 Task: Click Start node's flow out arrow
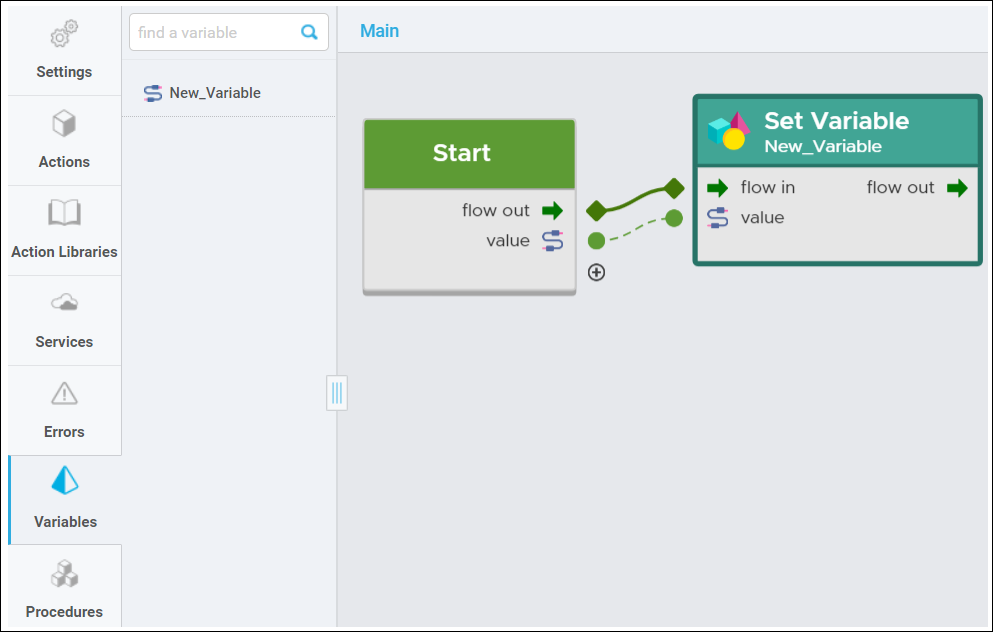(x=552, y=210)
